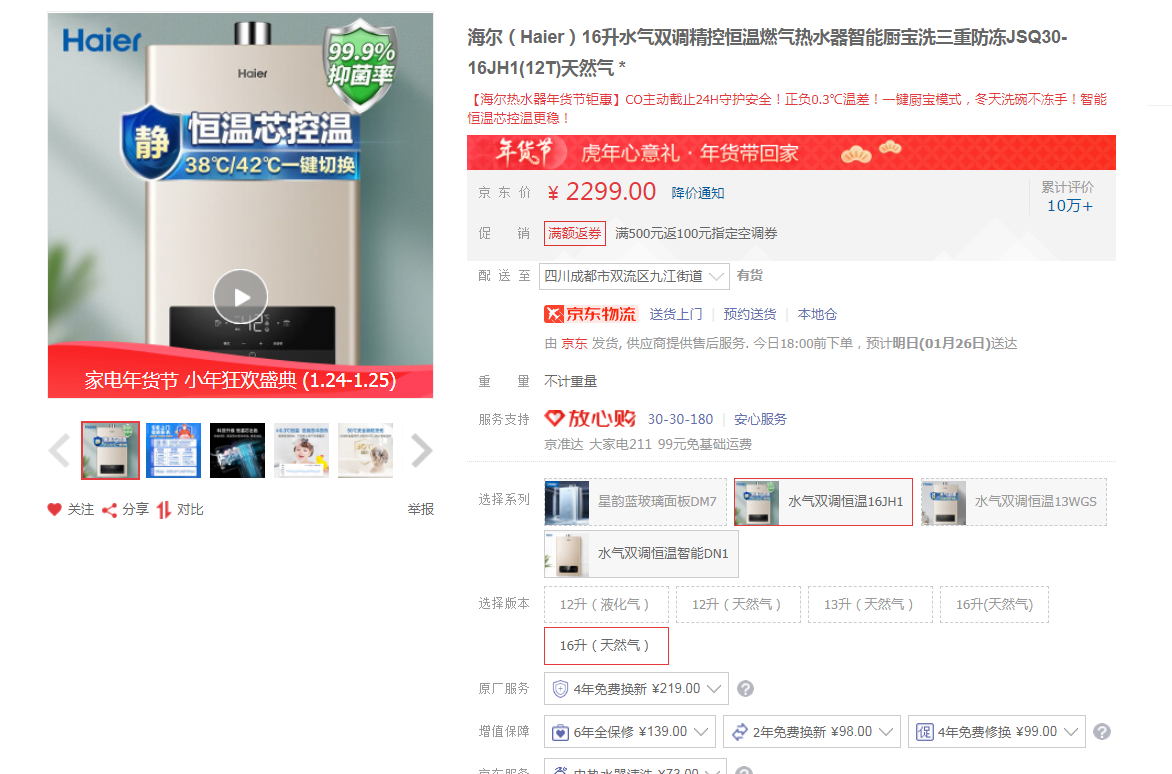Open the delivery address dropdown

coord(634,276)
